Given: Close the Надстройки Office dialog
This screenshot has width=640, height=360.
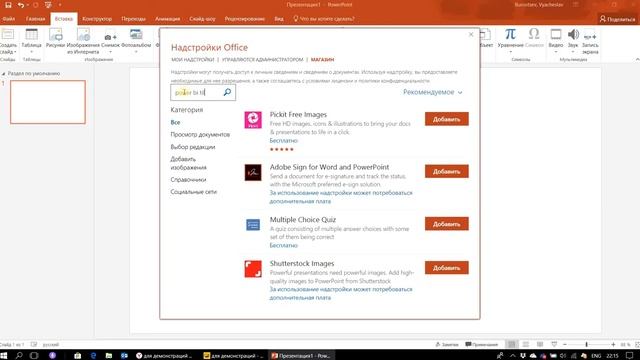Looking at the screenshot, I should tap(471, 35).
